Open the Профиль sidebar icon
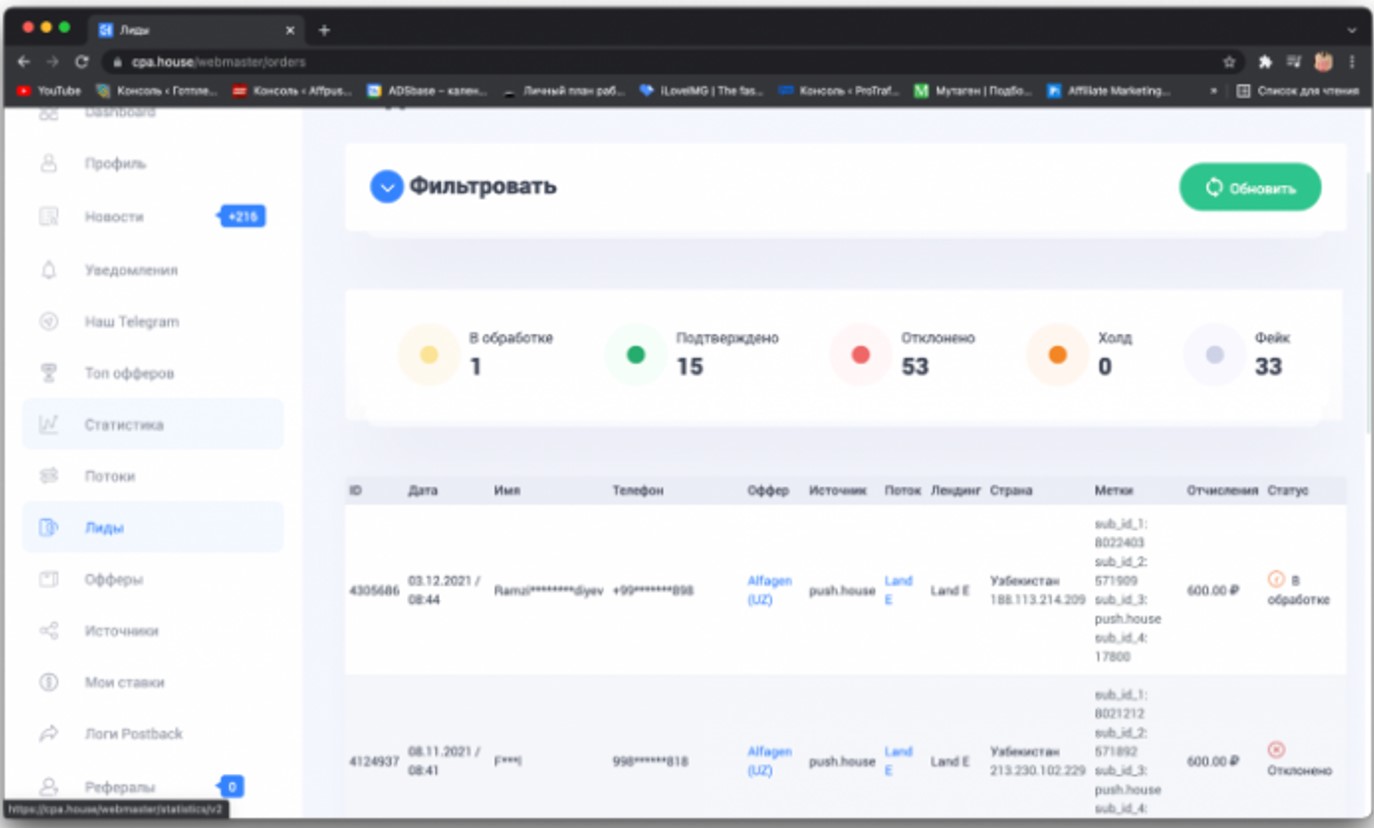This screenshot has height=829, width=1374. tap(49, 163)
